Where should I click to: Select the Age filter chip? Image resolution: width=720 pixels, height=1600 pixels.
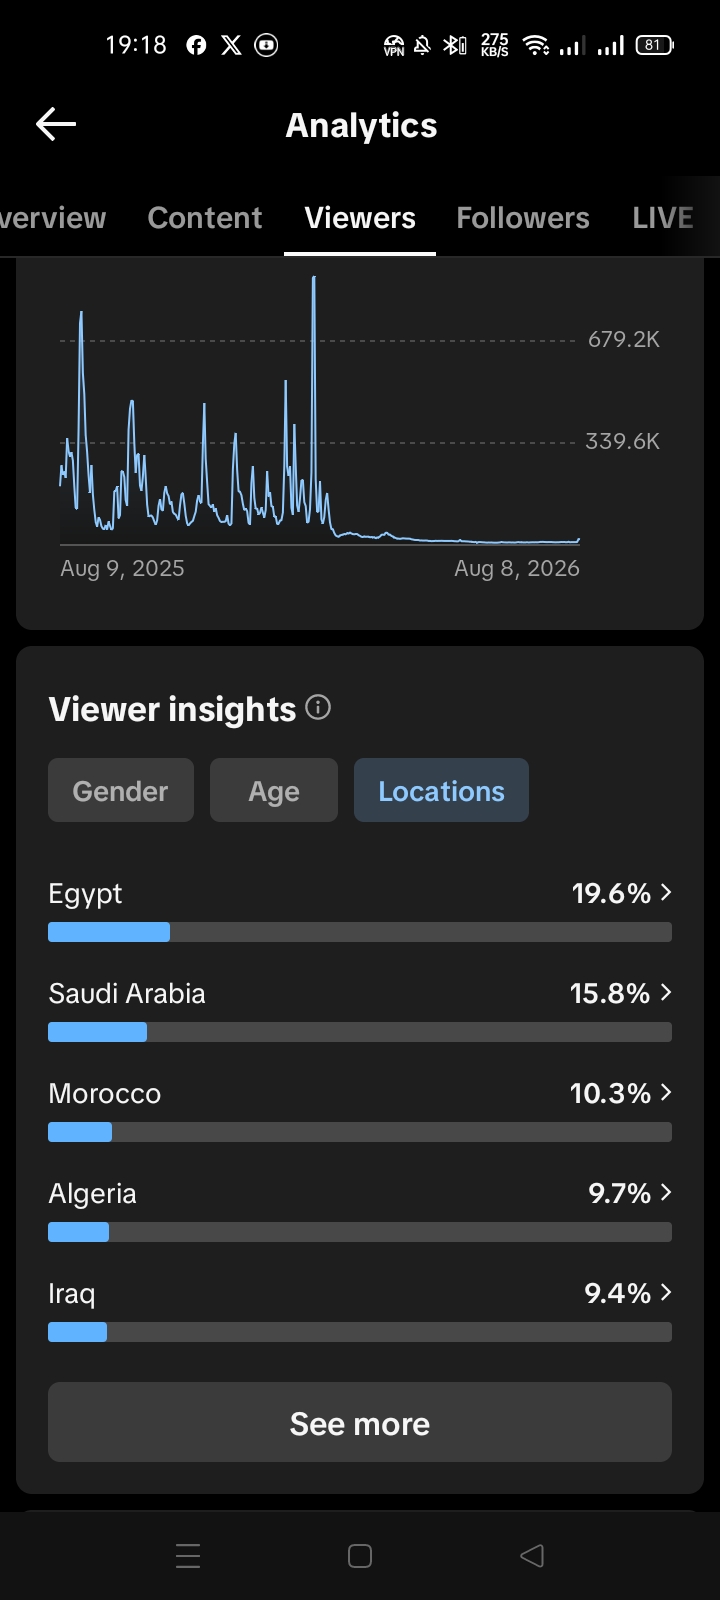point(274,790)
